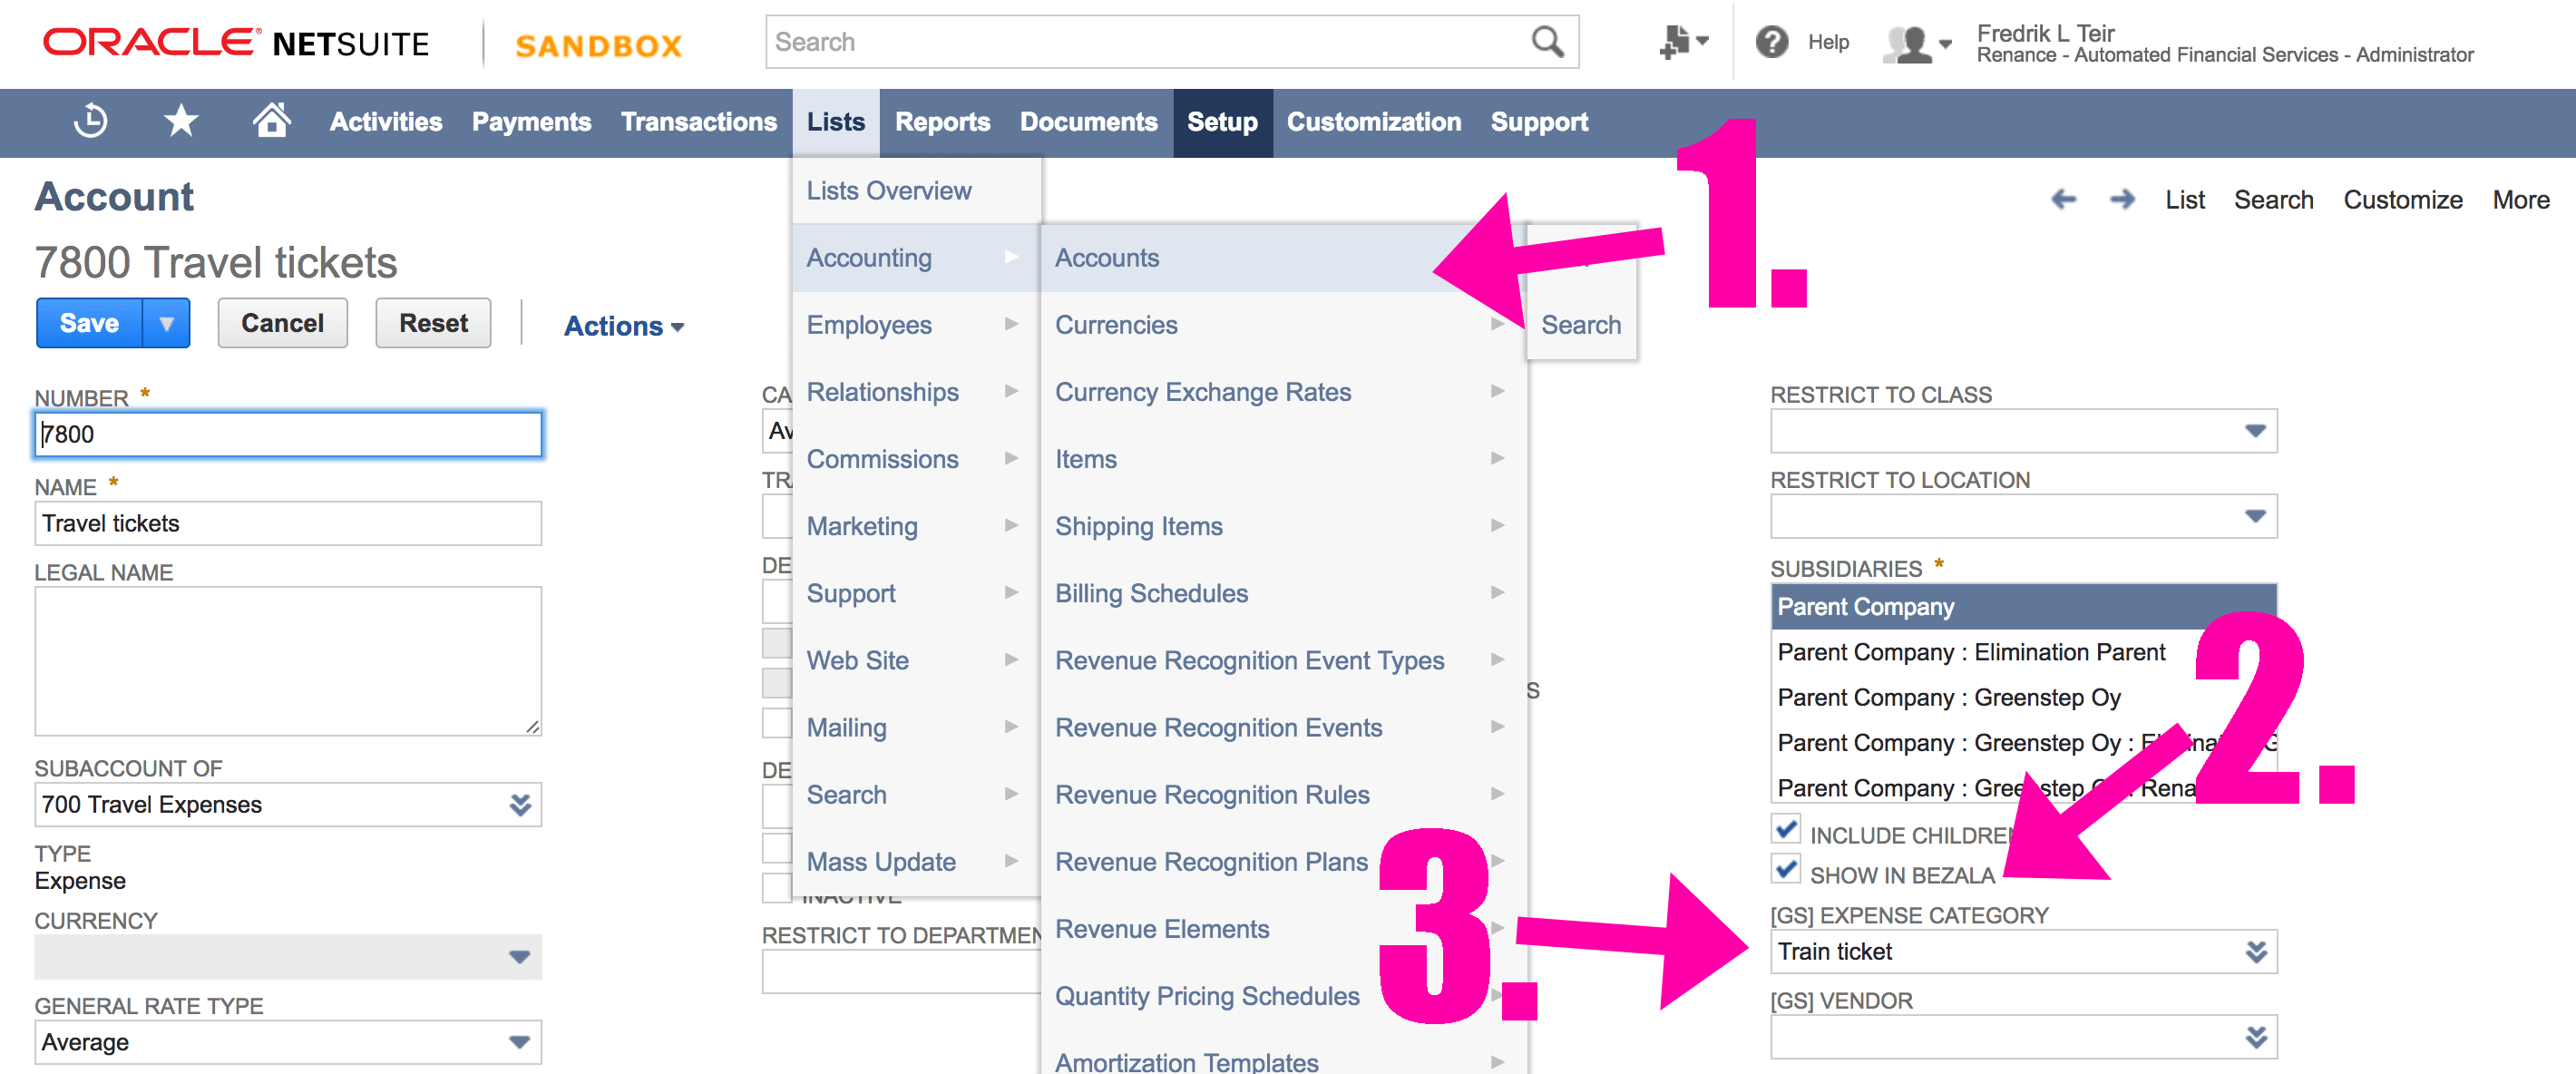The height and width of the screenshot is (1074, 2576).
Task: Click the List link
Action: point(2185,200)
